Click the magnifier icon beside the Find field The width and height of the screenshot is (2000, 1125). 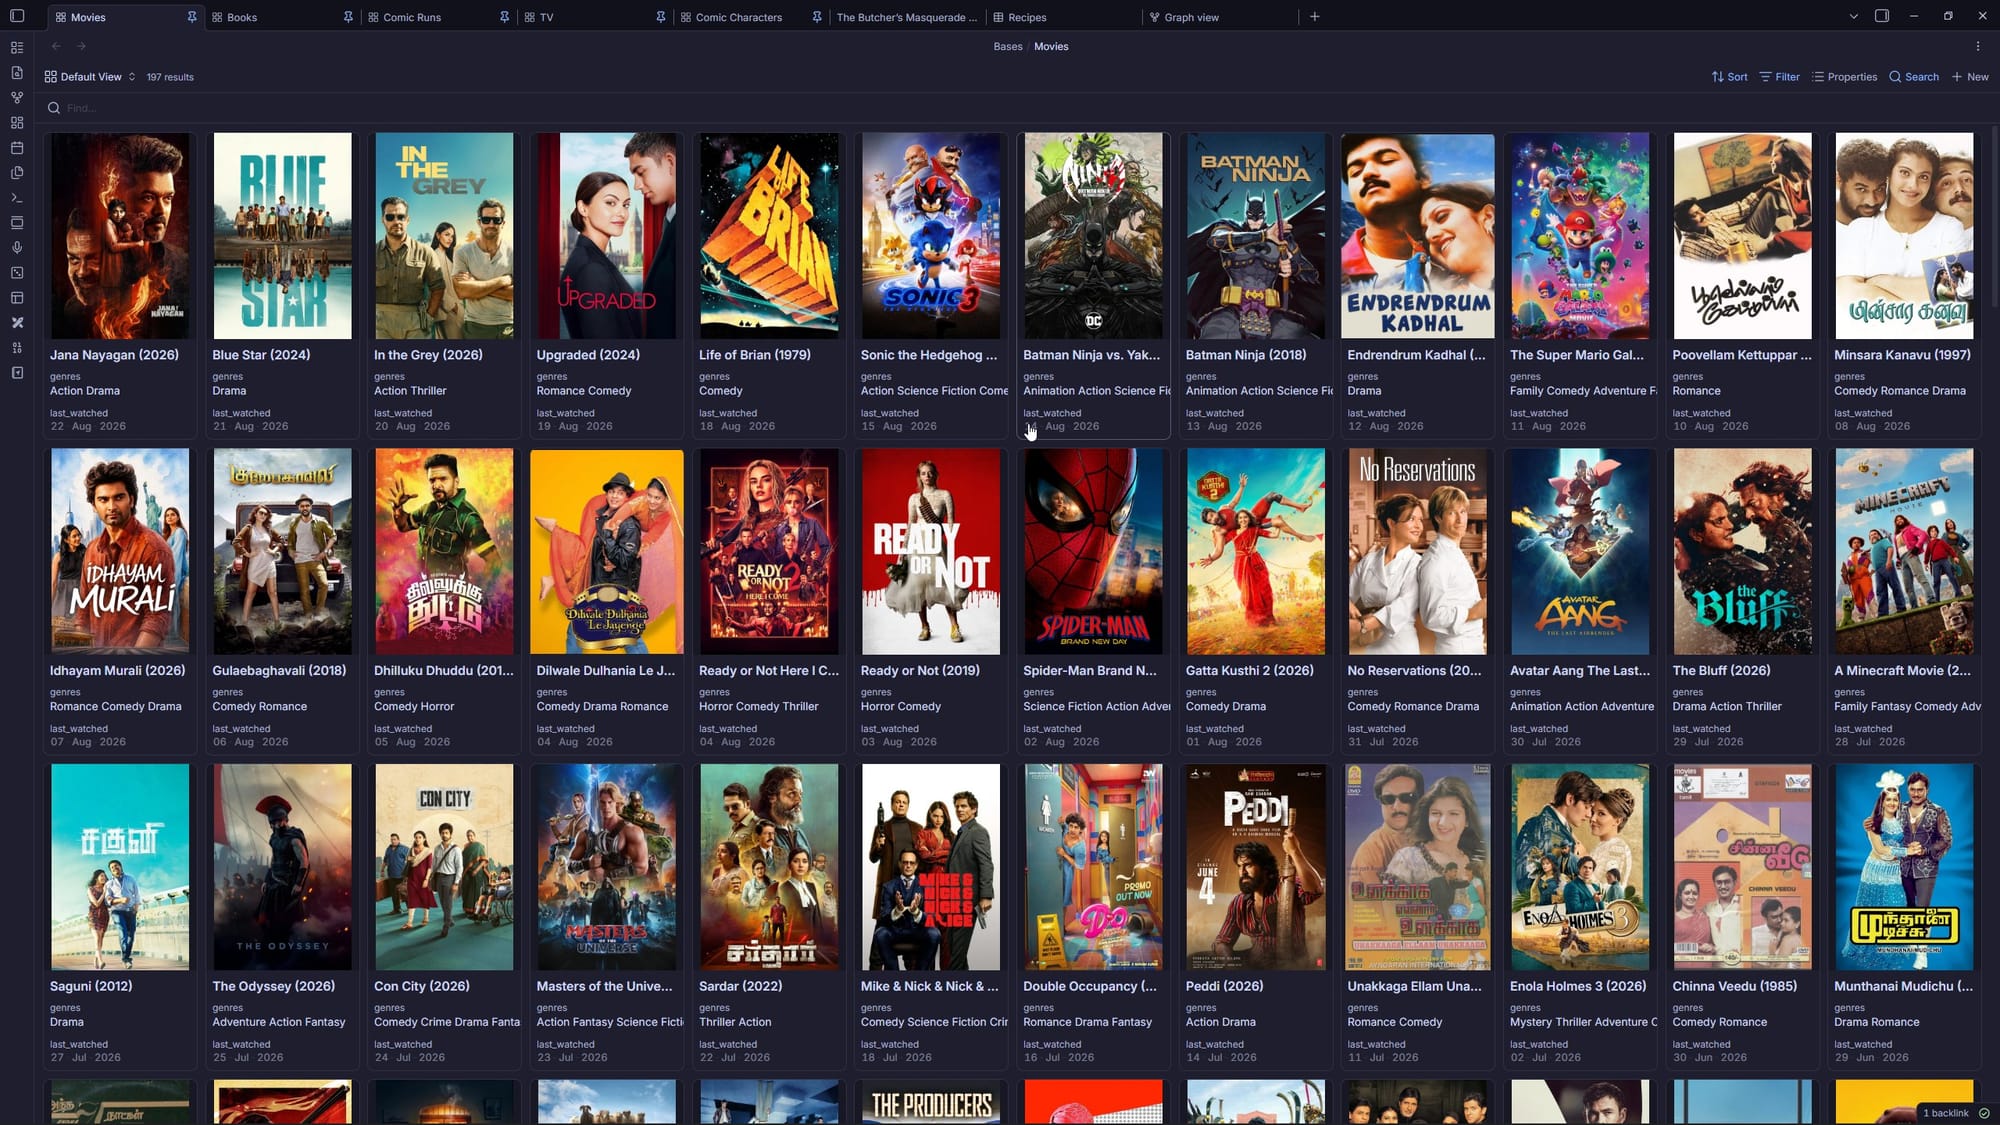pyautogui.click(x=54, y=108)
